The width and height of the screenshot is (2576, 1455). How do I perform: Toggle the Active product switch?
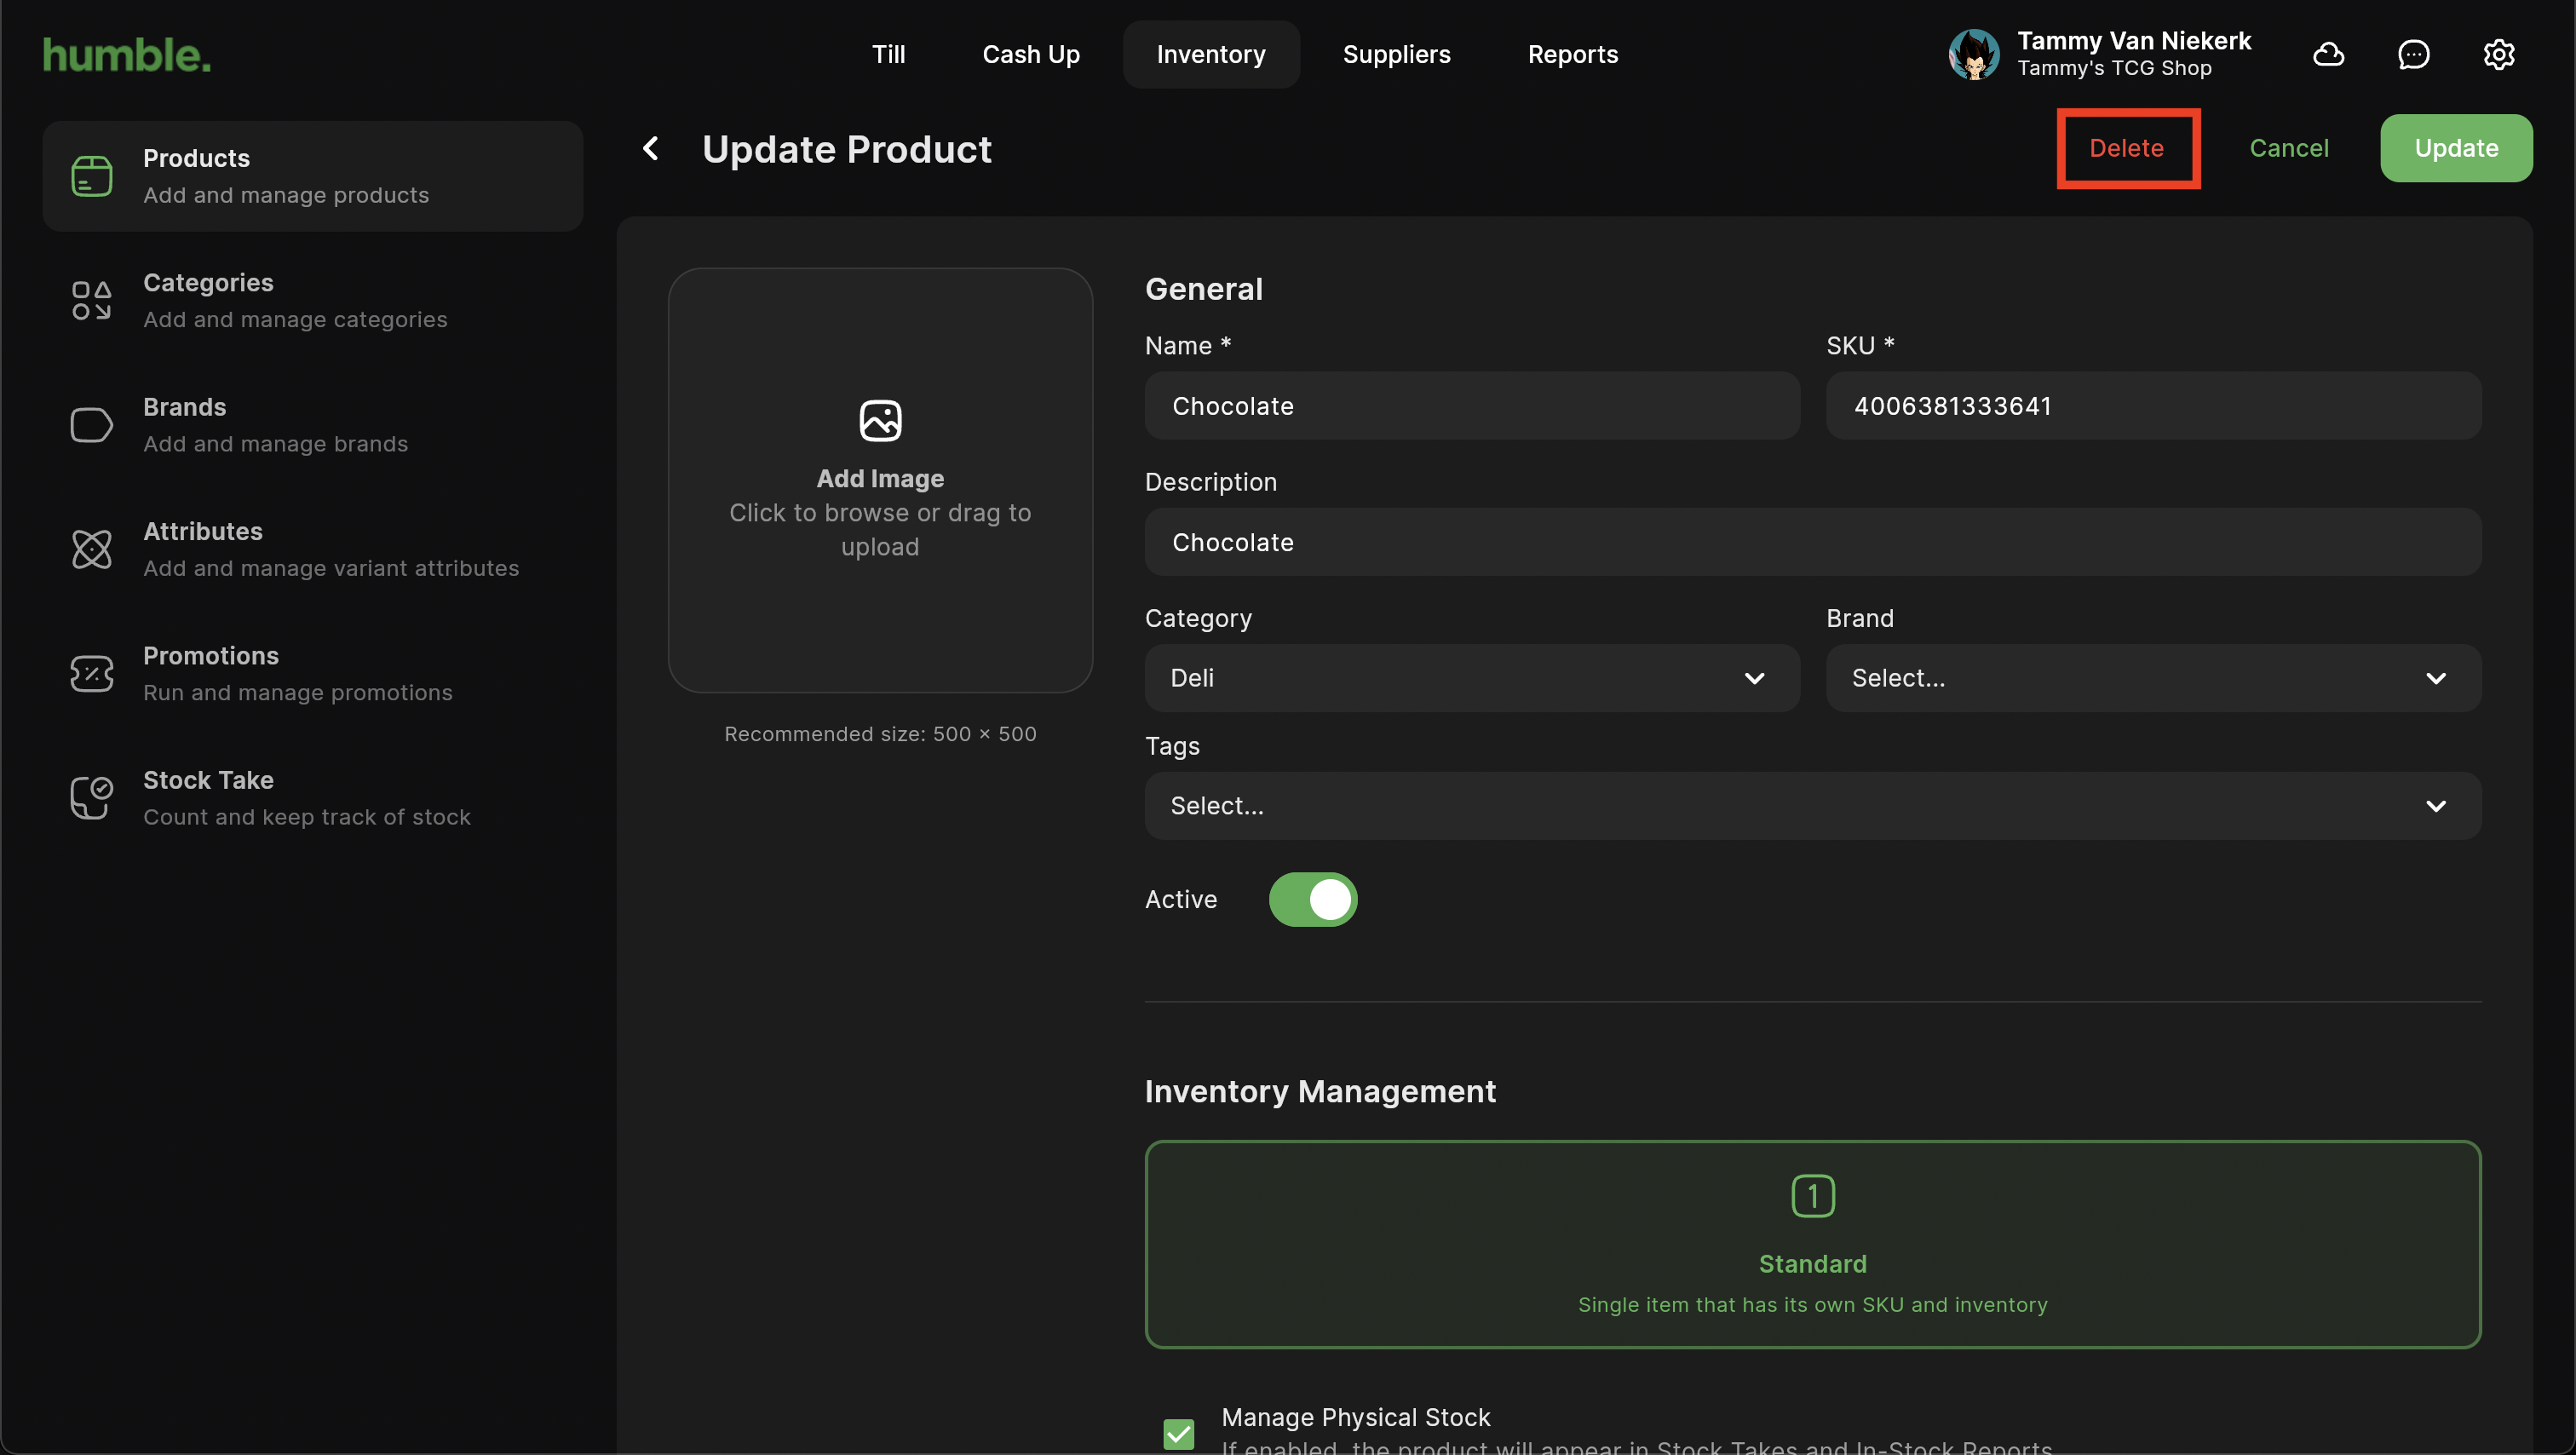(1312, 900)
